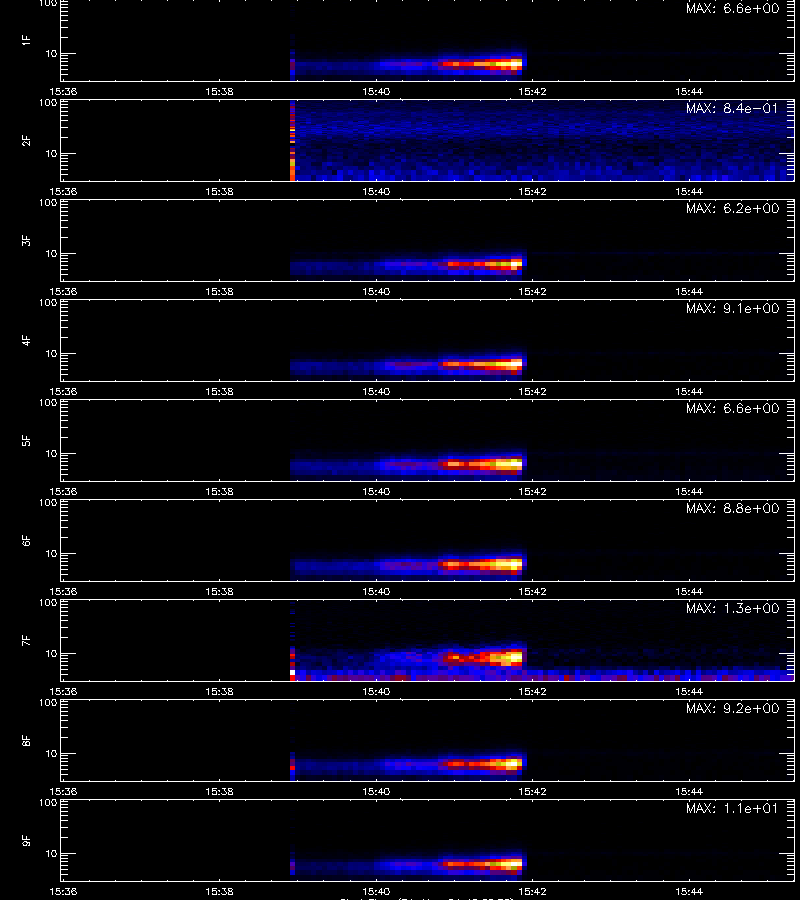Image resolution: width=800 pixels, height=900 pixels.
Task: Select the MAX: 8.8e+00 readout
Action: coord(732,509)
